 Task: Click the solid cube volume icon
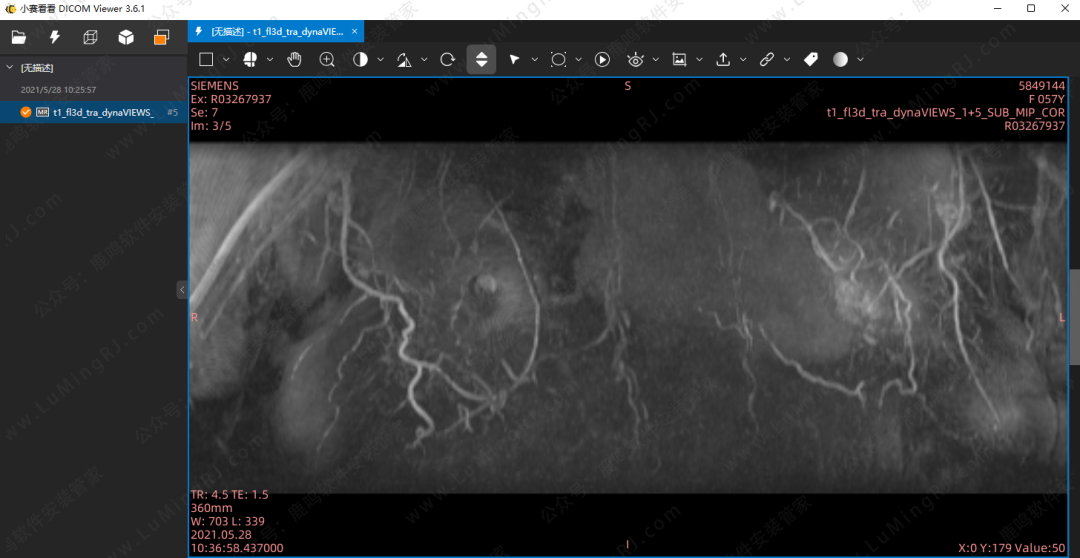126,38
